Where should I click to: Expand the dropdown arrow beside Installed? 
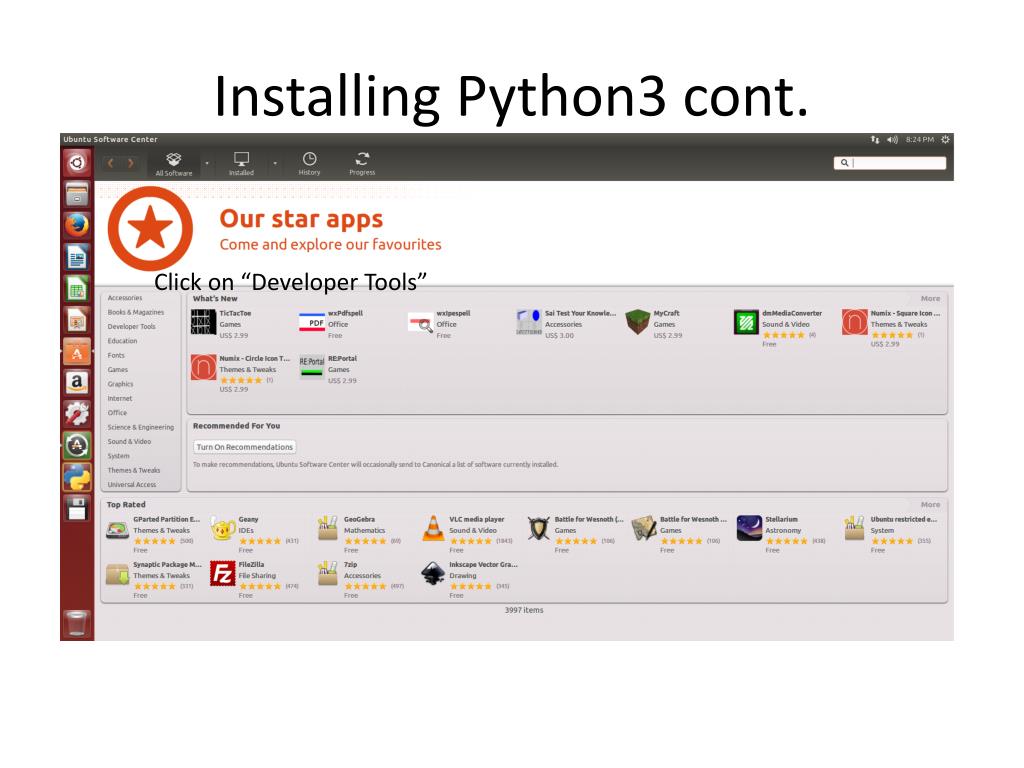pos(275,163)
